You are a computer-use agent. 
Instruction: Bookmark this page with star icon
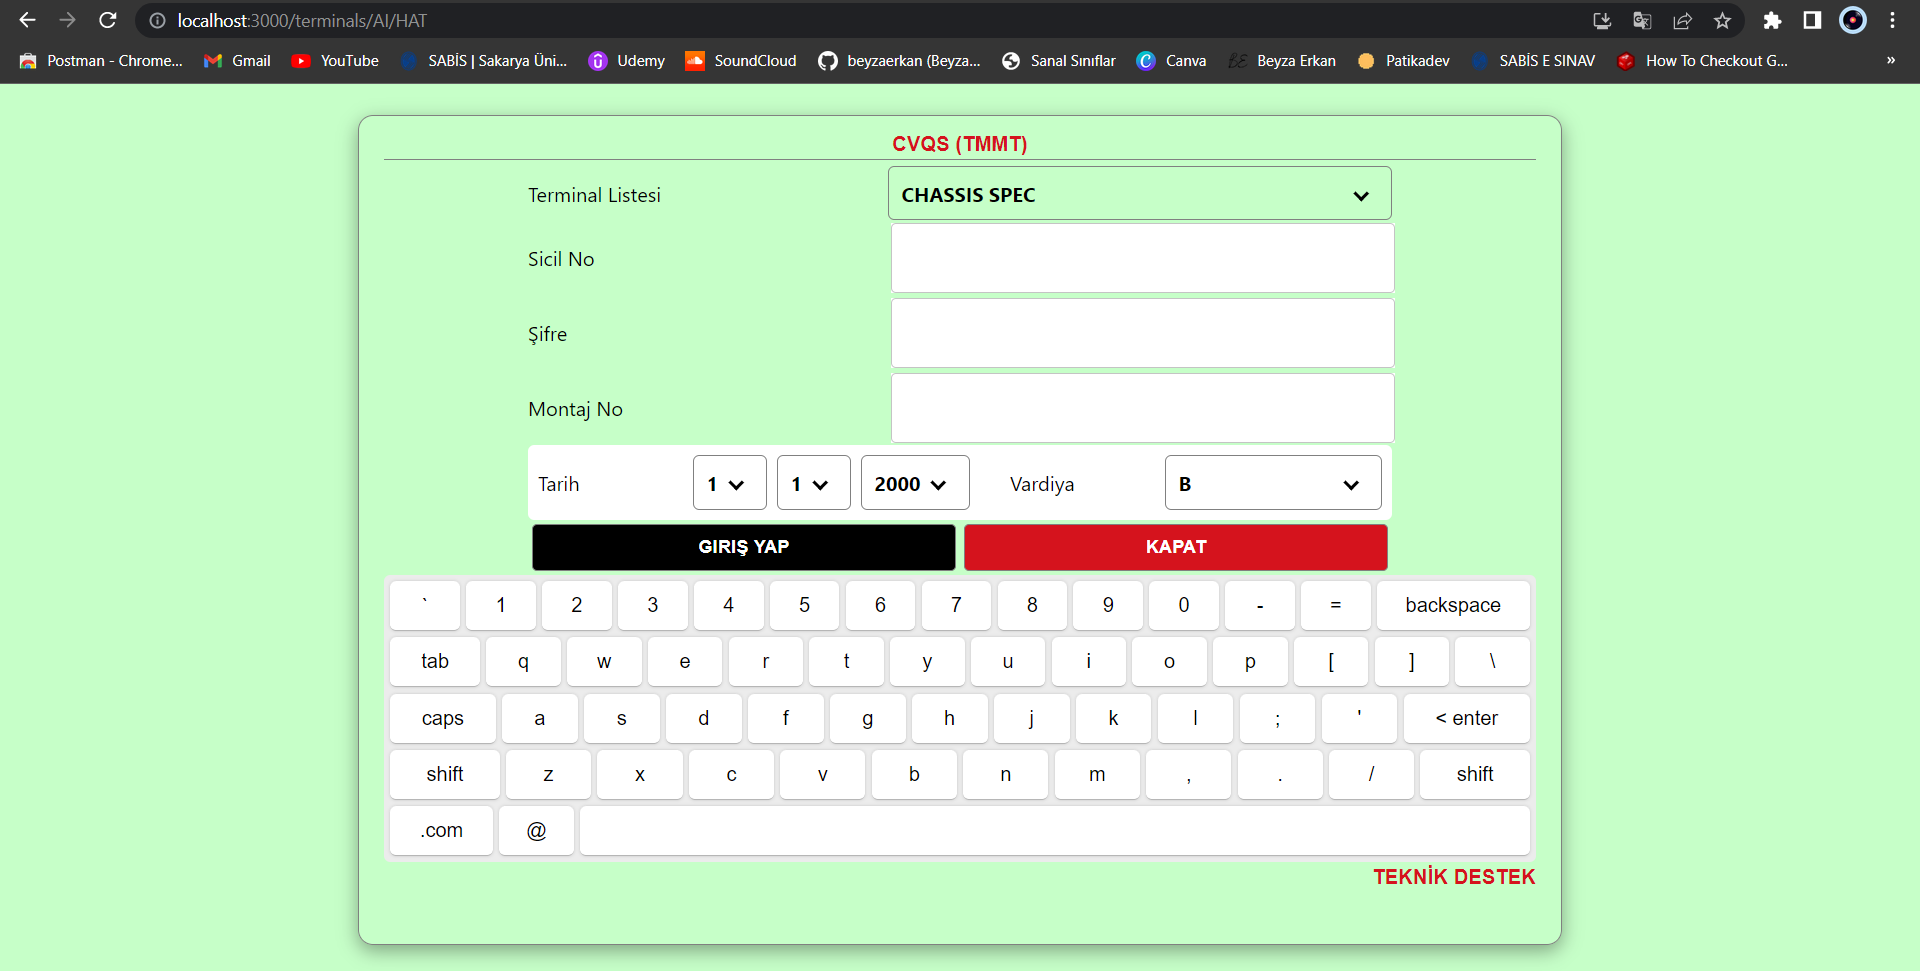[x=1722, y=20]
